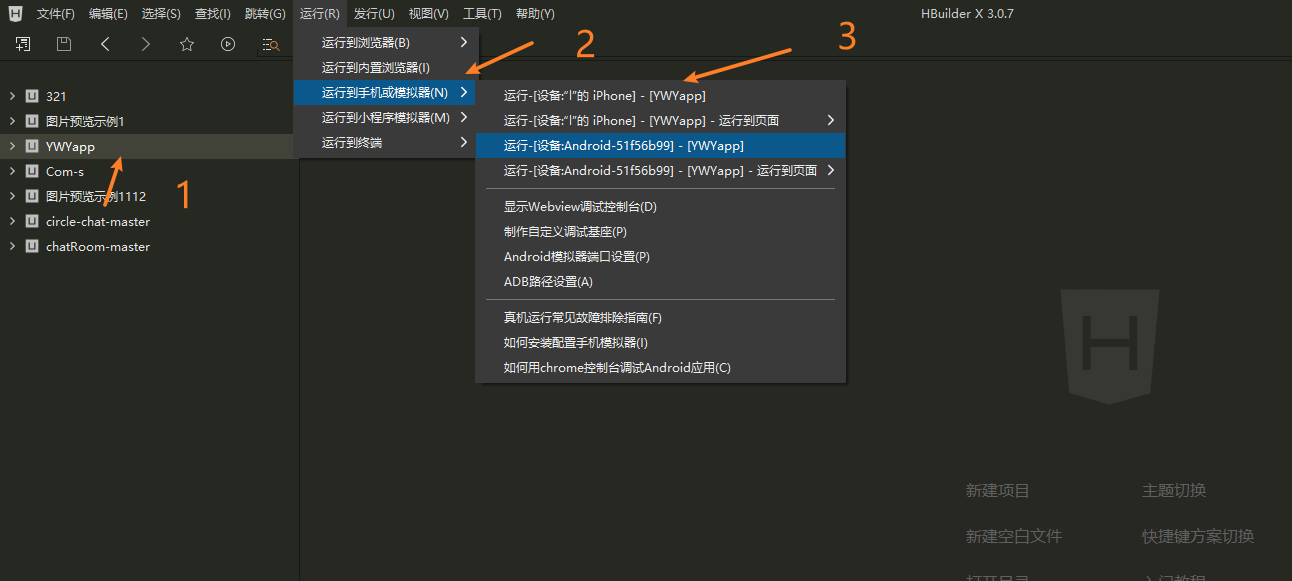Image resolution: width=1292 pixels, height=581 pixels.
Task: Click the HBuilder X logo icon
Action: 16,14
